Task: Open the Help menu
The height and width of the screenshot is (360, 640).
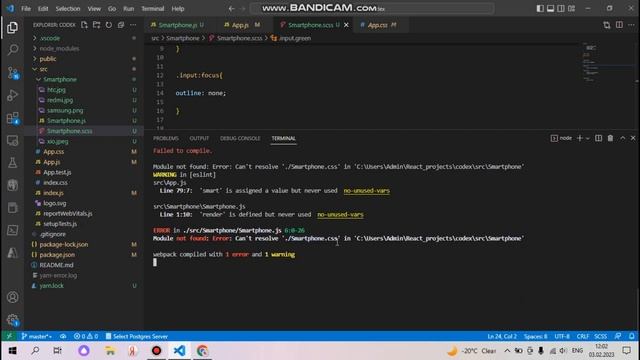Action: tap(178, 9)
